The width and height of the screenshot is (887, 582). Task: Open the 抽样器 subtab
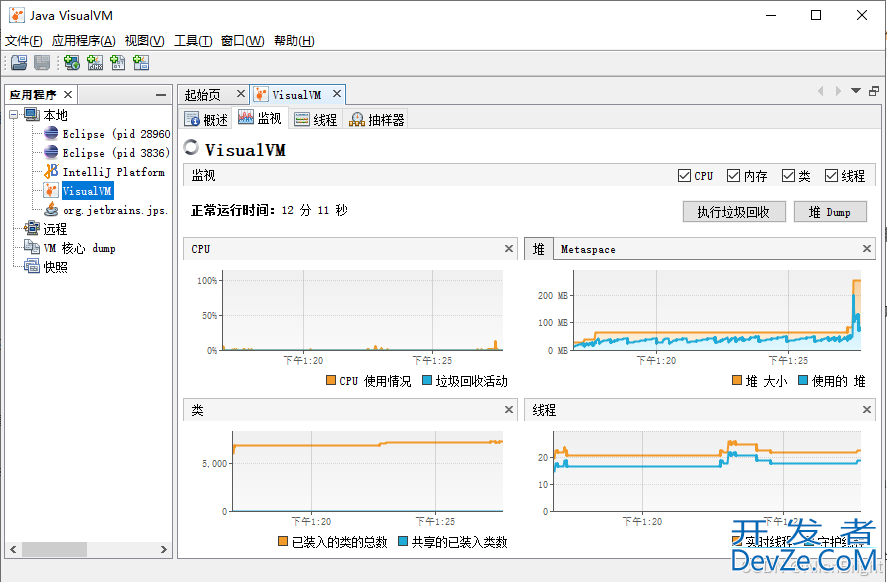coord(376,119)
